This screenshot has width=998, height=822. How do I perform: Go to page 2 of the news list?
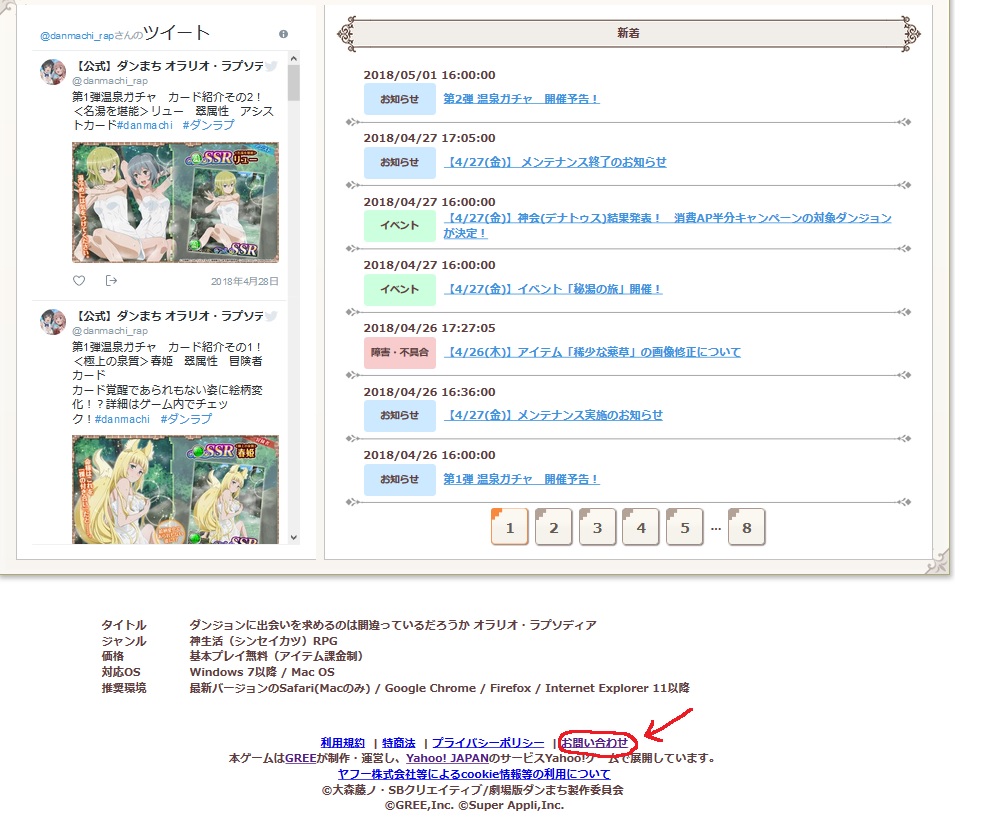point(553,527)
